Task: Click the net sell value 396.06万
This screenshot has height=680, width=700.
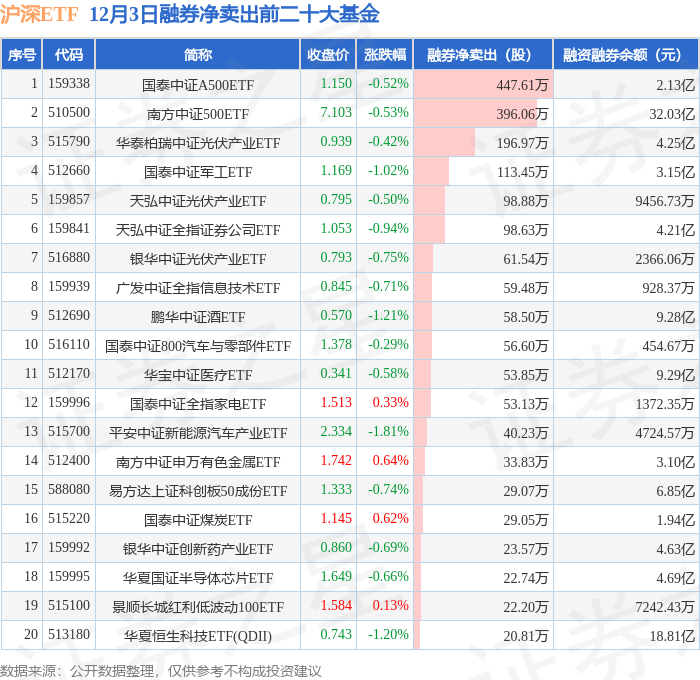Action: [522, 114]
